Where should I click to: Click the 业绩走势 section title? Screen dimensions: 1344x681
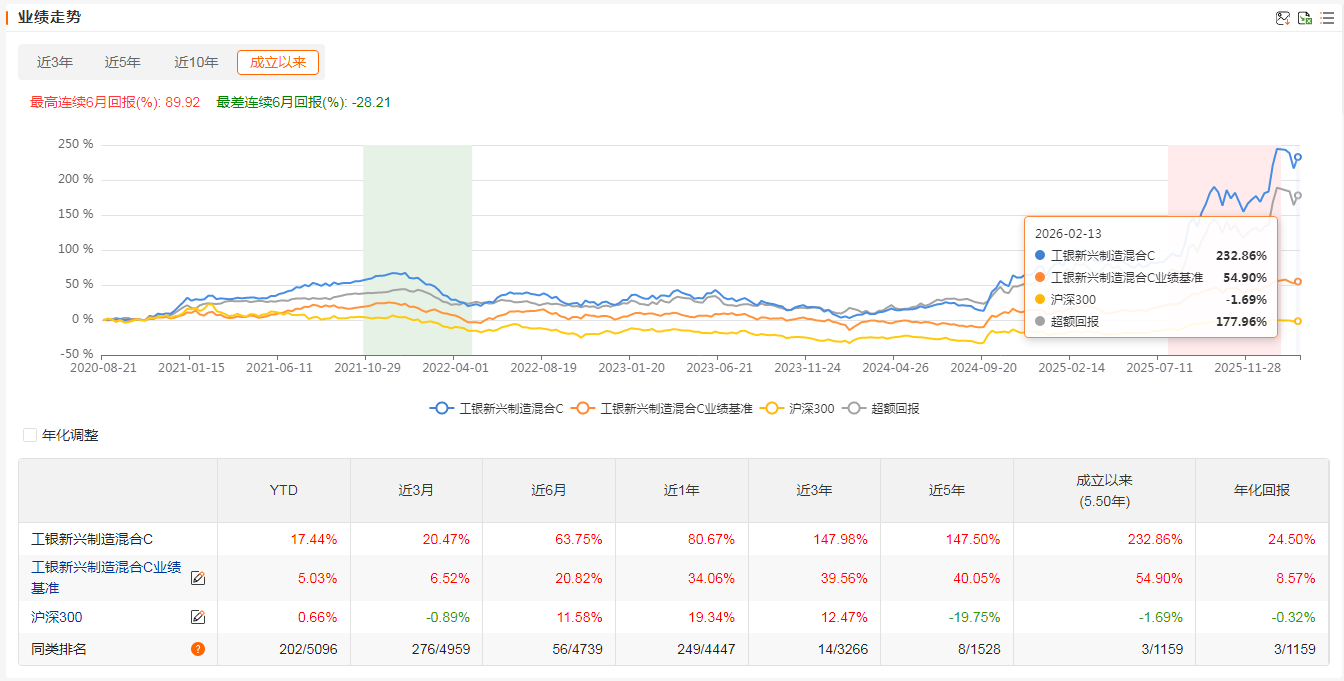click(50, 17)
